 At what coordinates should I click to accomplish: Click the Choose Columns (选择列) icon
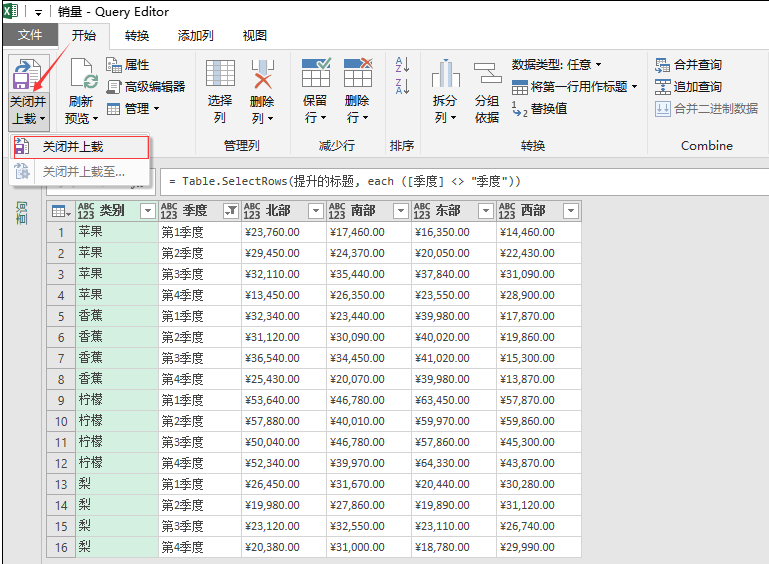point(220,74)
